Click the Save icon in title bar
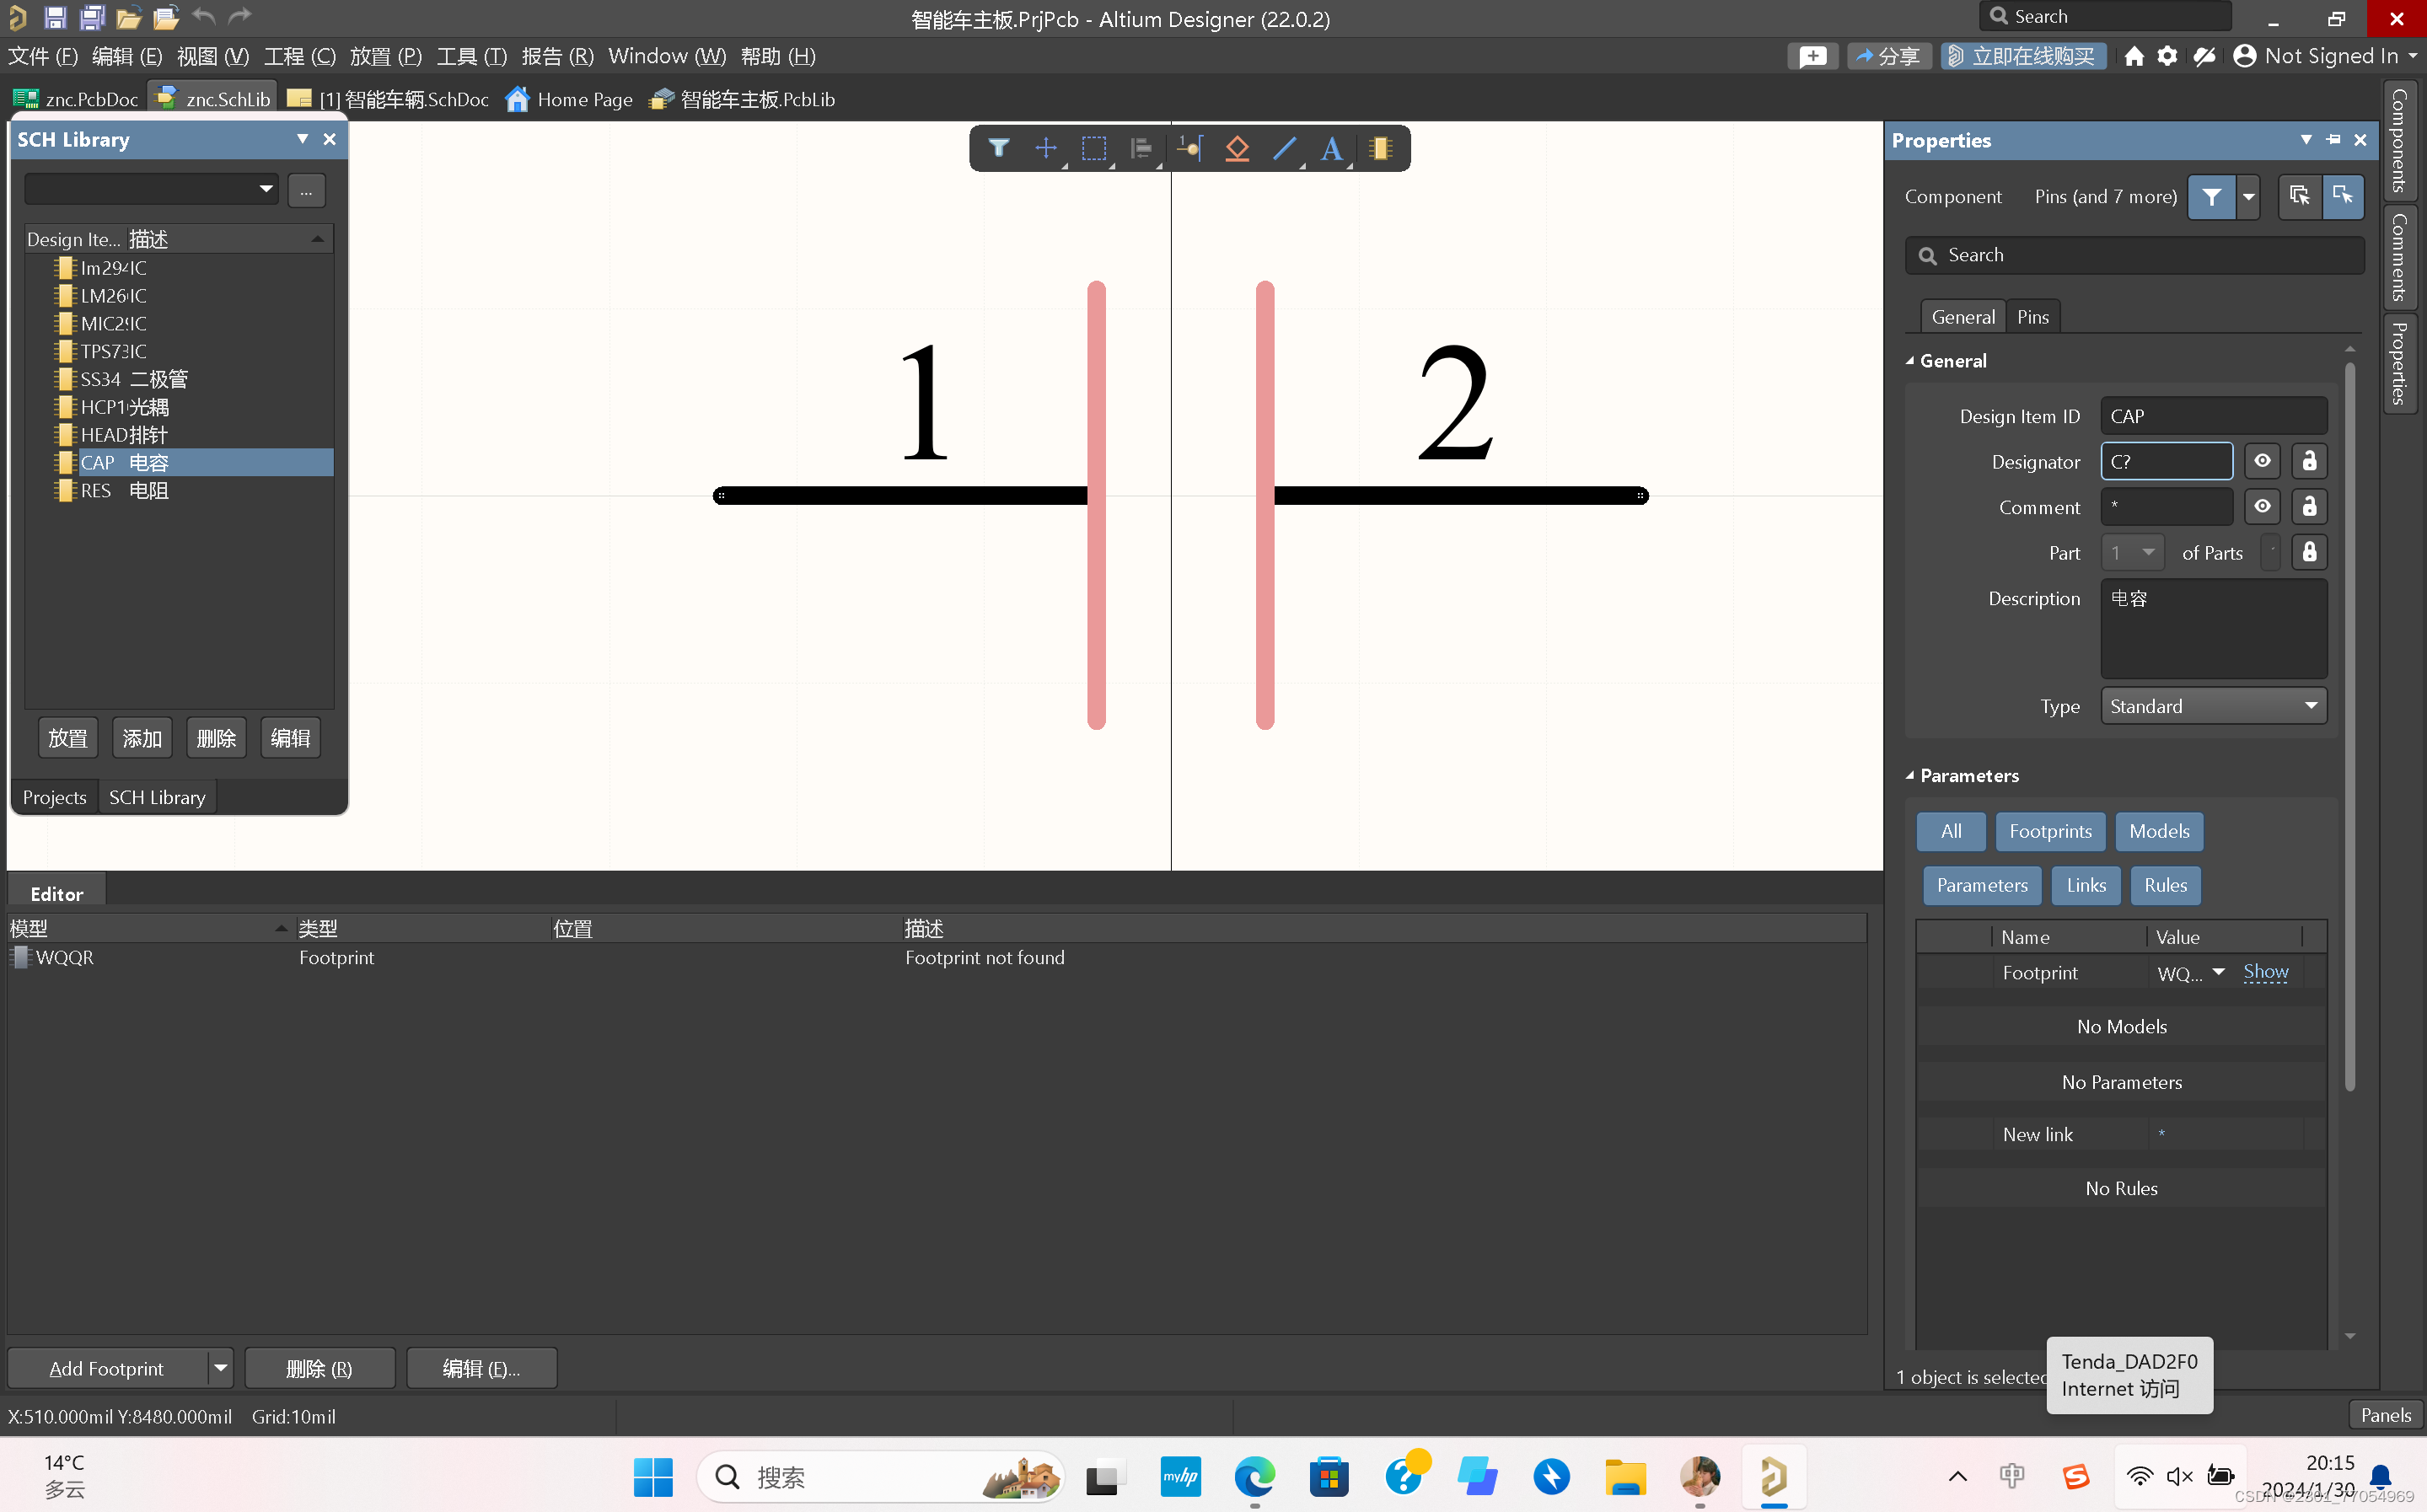Screen dimensions: 2427x1512 55,17
